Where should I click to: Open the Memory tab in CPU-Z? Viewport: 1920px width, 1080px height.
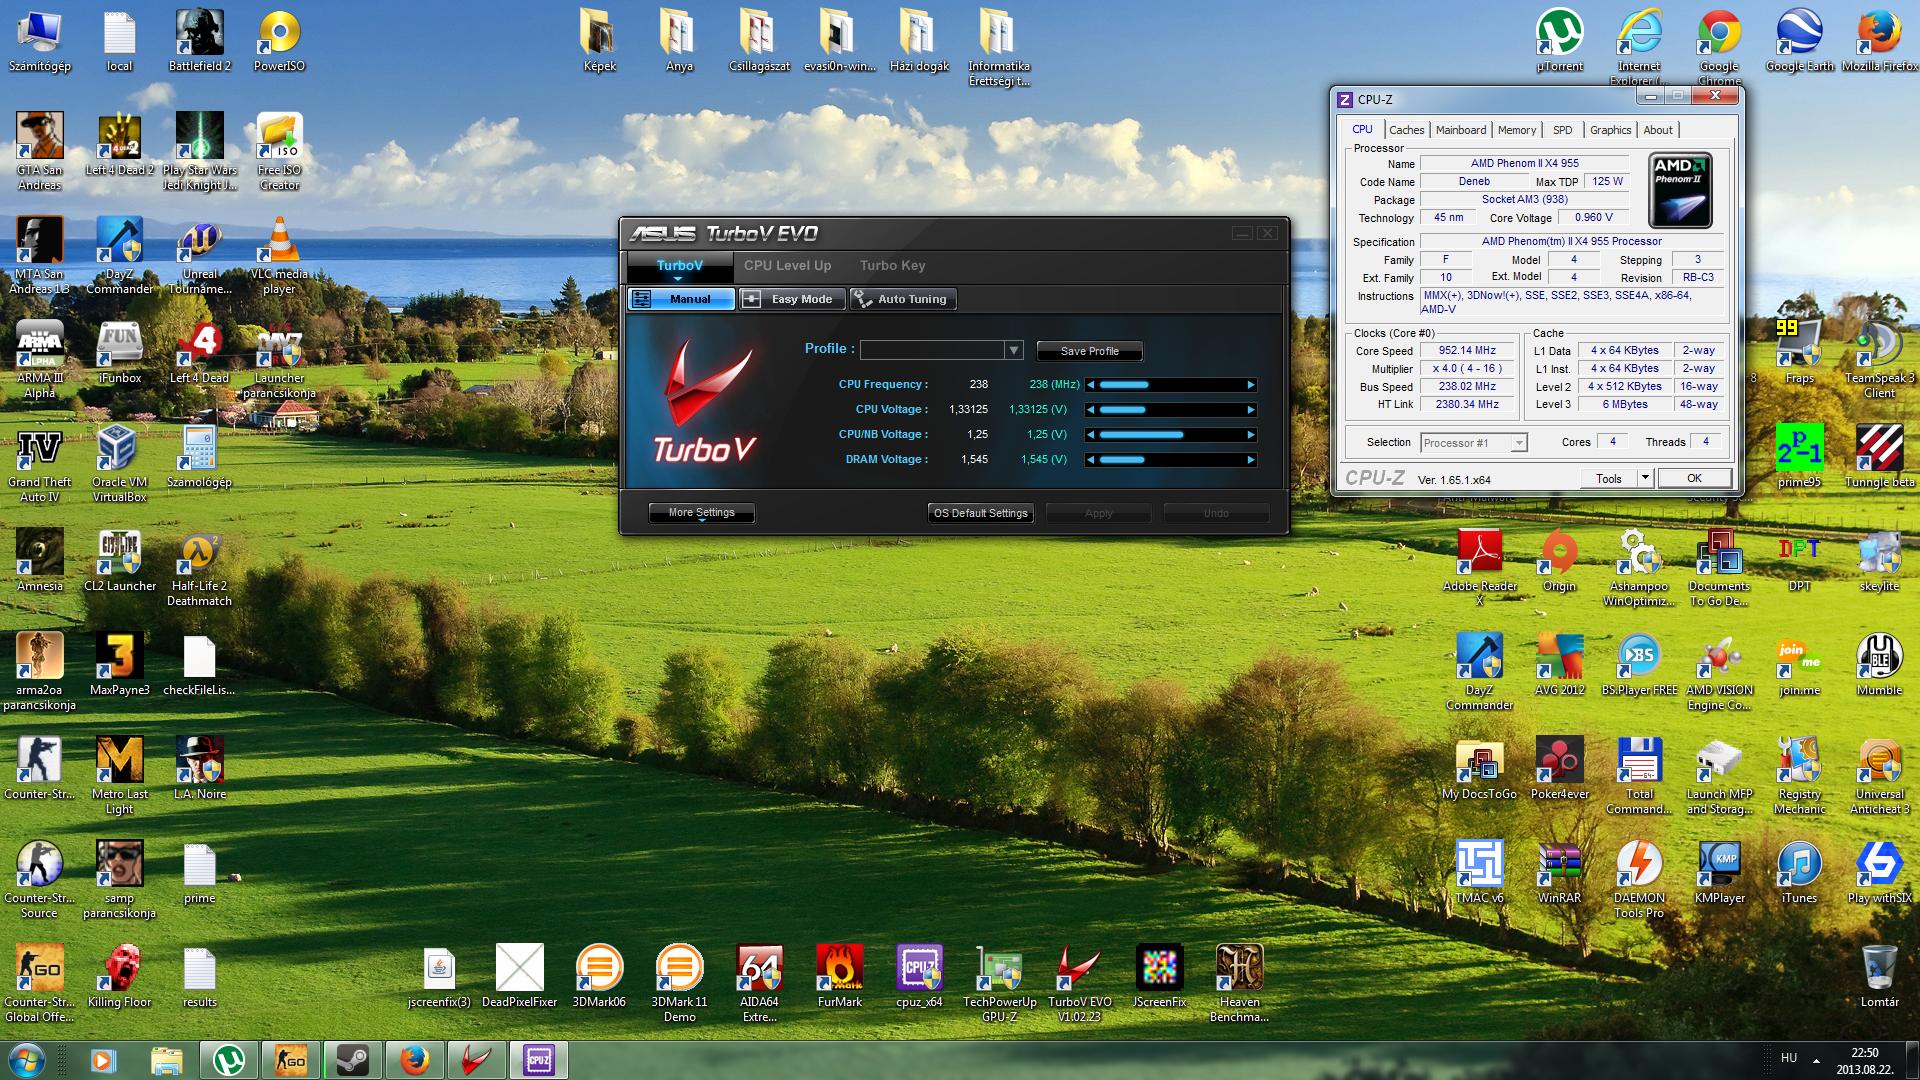[x=1516, y=130]
